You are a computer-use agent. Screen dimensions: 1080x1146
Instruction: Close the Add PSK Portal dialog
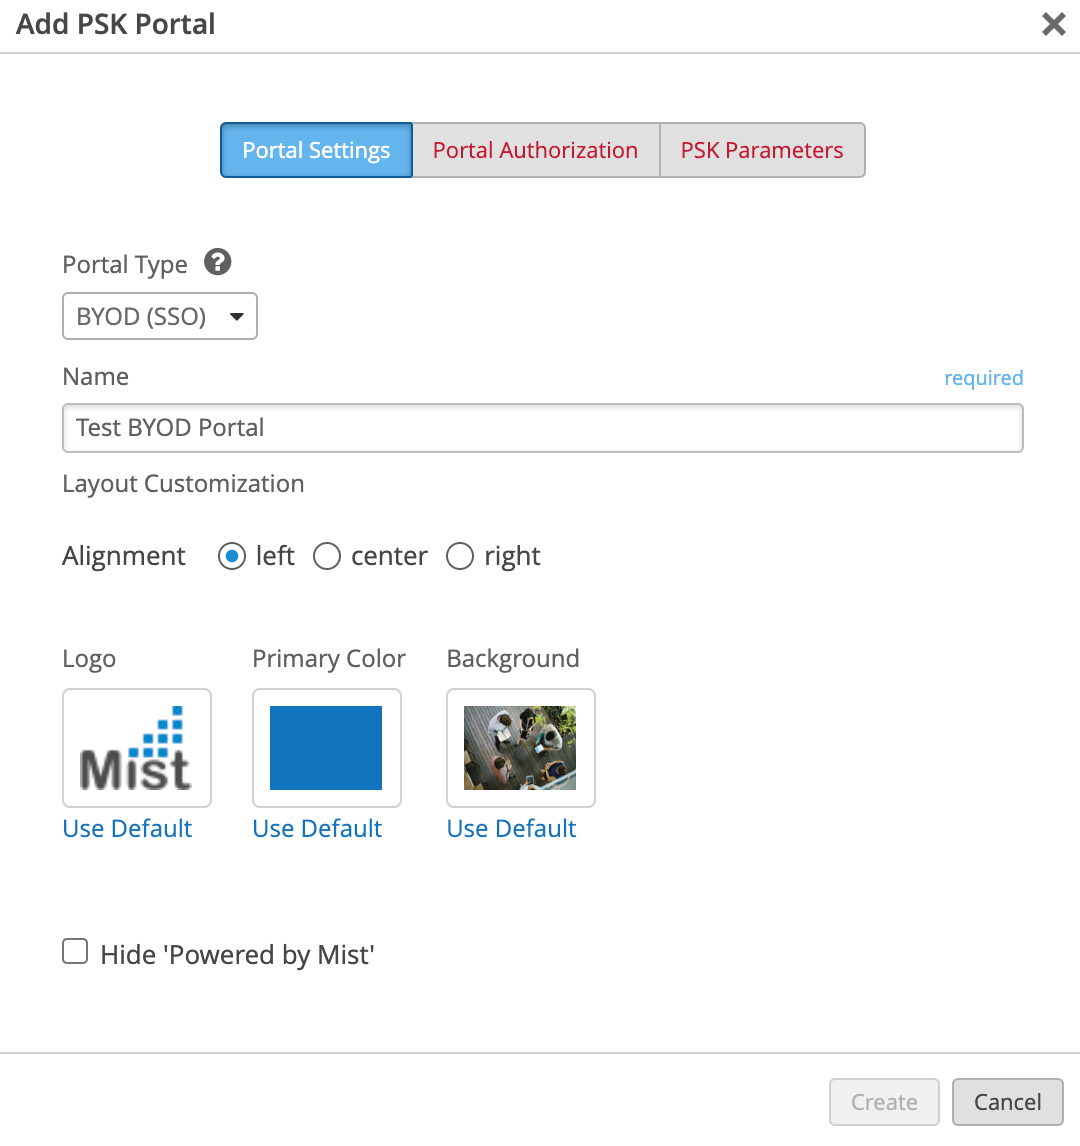click(x=1053, y=25)
